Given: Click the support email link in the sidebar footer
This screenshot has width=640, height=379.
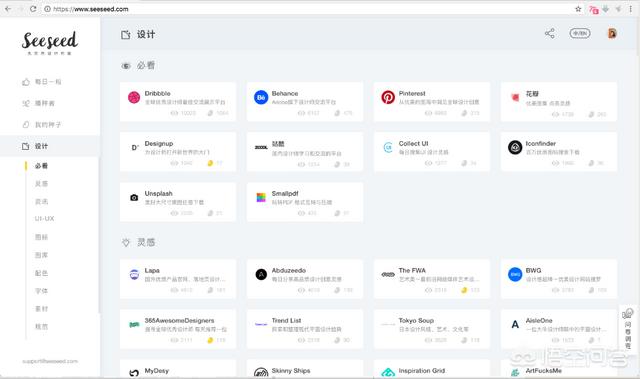Looking at the screenshot, I should pos(50,361).
